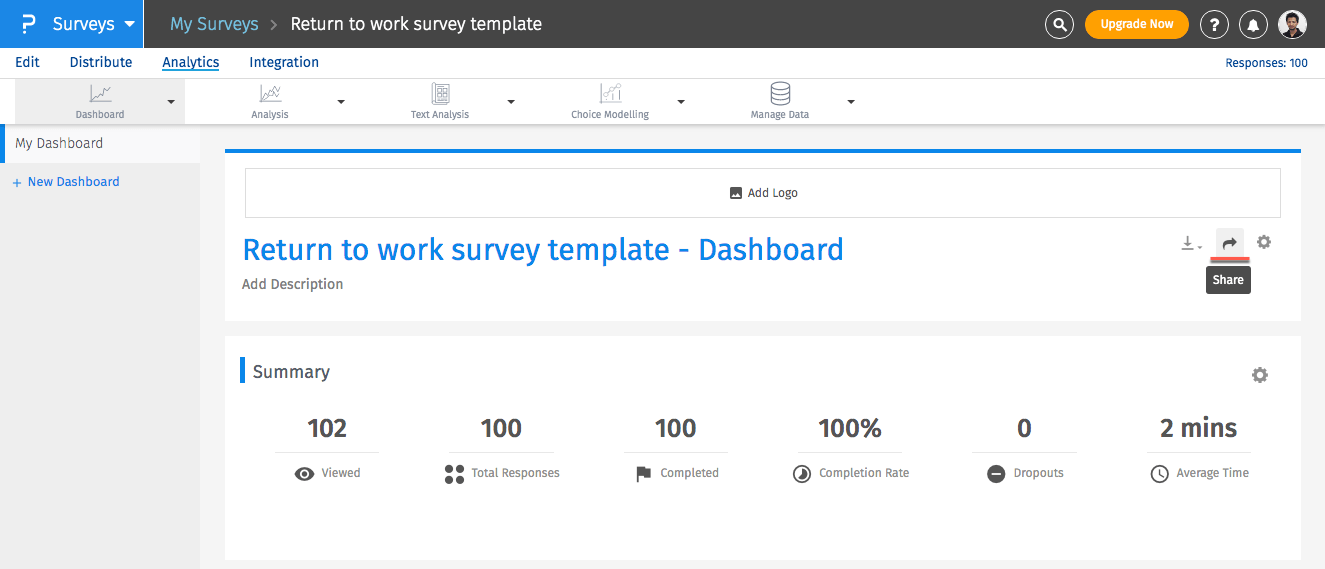Expand the Analysis dropdown arrow

tap(341, 102)
